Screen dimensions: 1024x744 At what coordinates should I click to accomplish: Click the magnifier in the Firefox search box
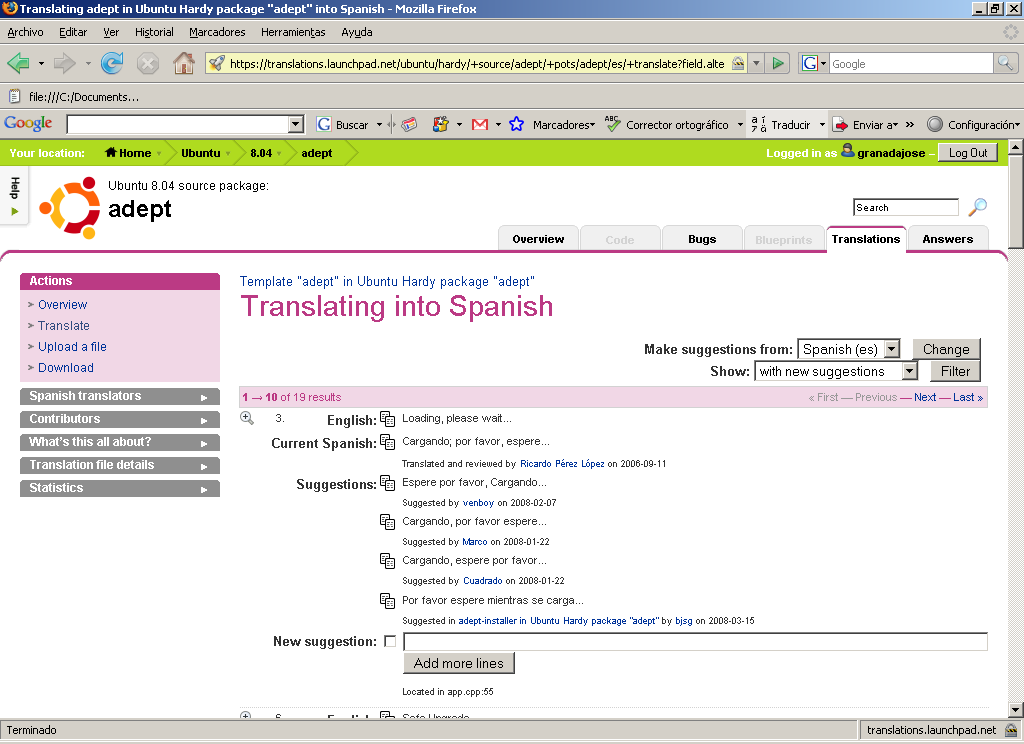pos(1004,63)
